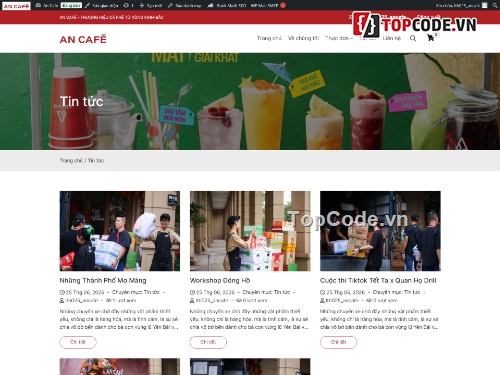The image size is (500, 375).
Task: Open the Cuộc thi Tiktok Tết Ta article title
Action: tap(378, 281)
